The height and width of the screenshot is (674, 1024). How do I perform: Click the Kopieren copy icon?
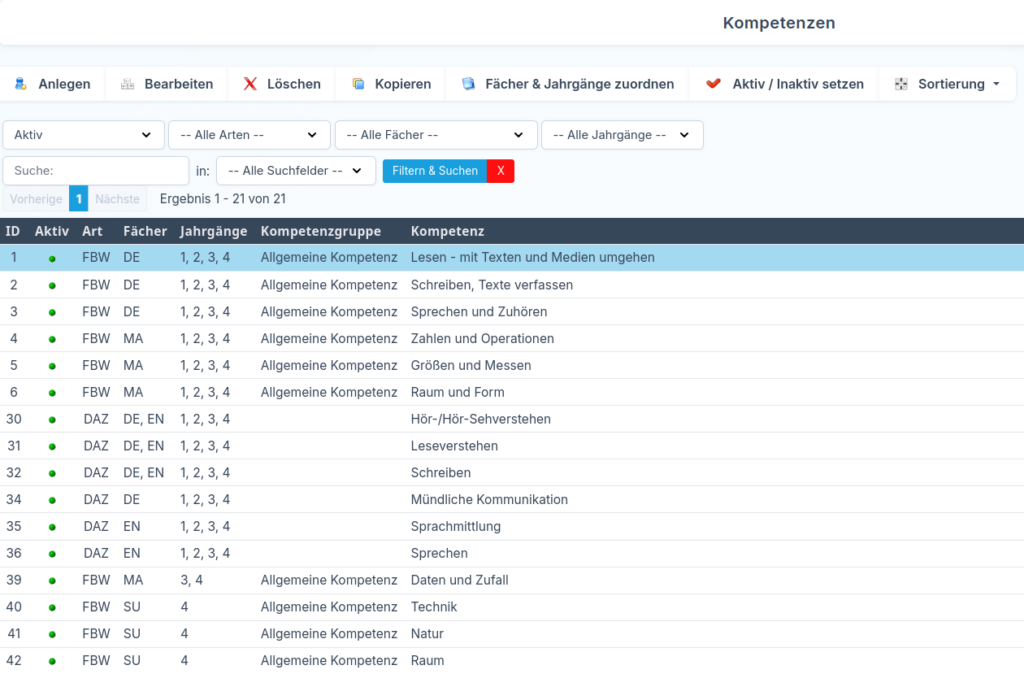(x=358, y=84)
